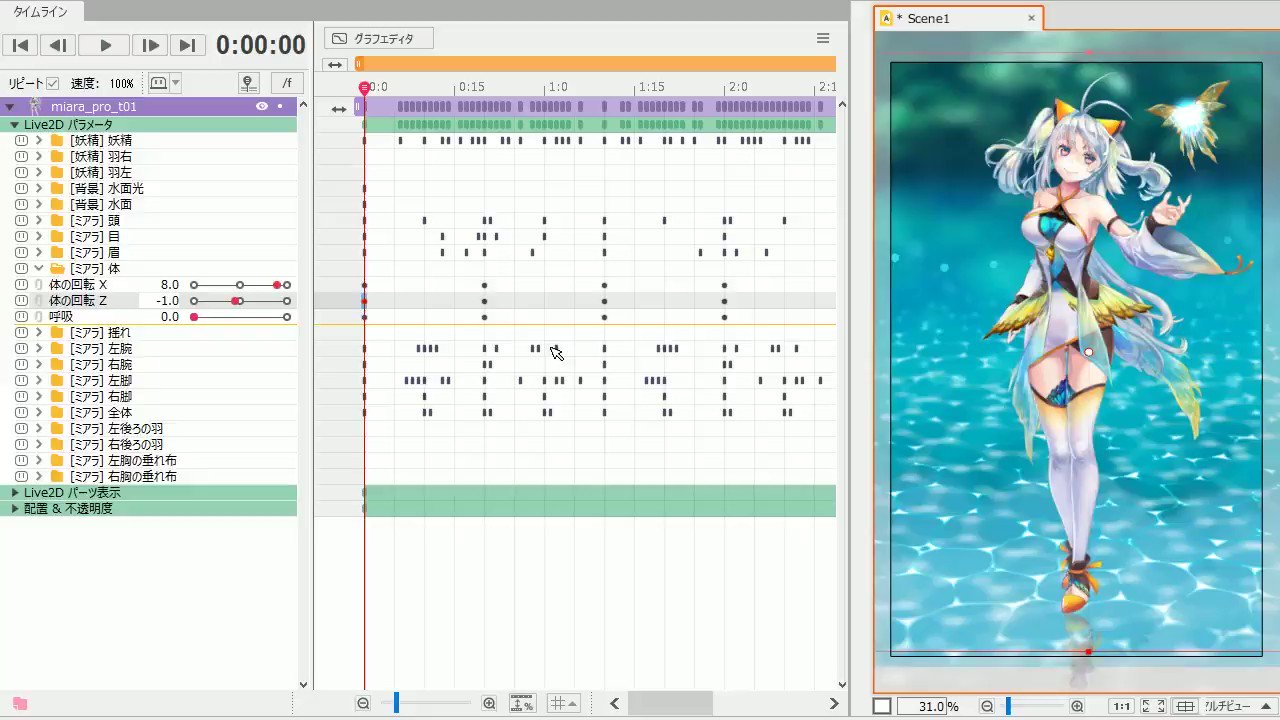Jump to the last frame of timeline
The image size is (1280, 720).
tap(187, 45)
